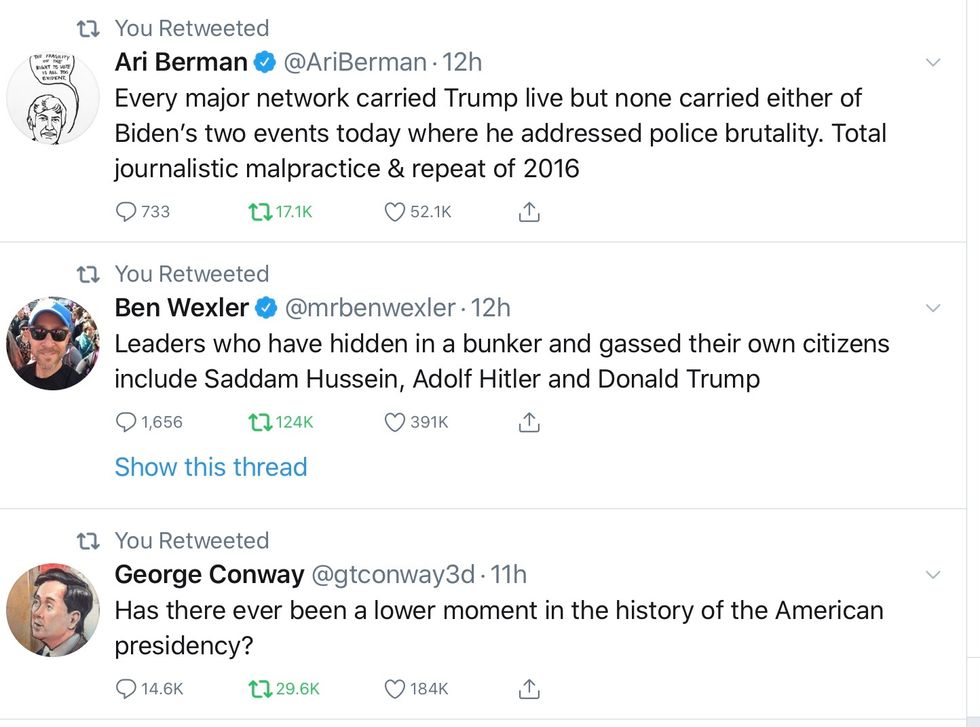Screen dimensions: 980x727
Task: Like Ari Berman's tweet
Action: 395,211
